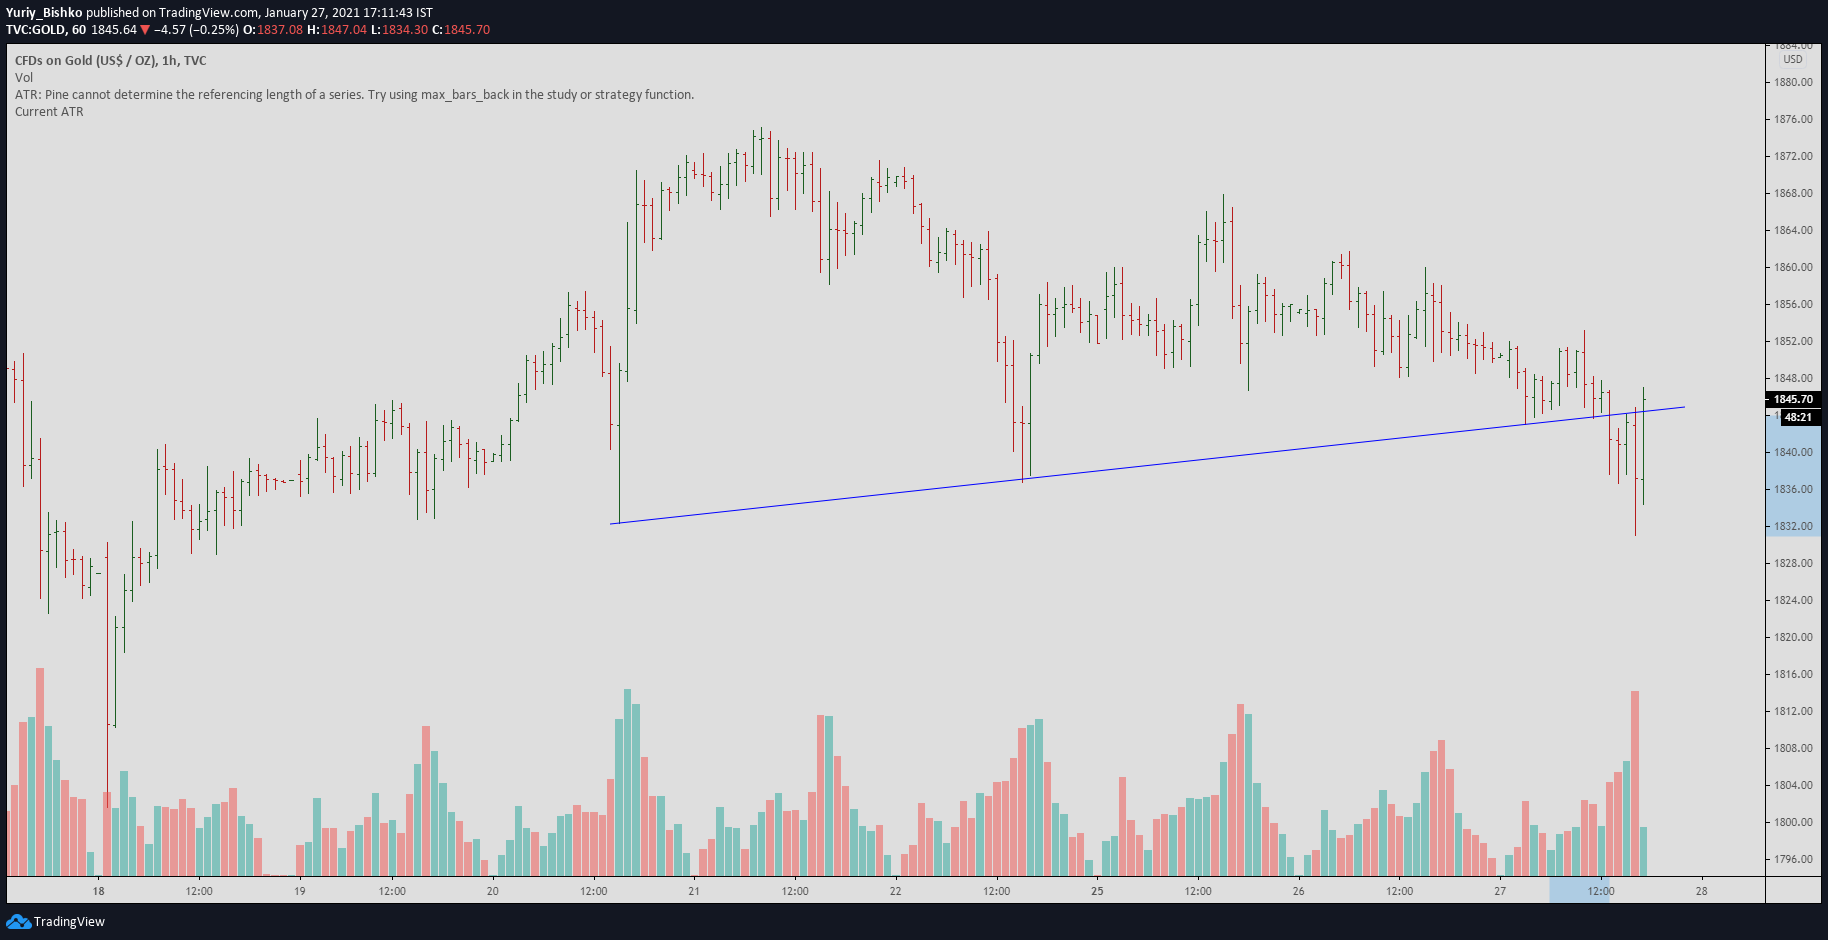Screen dimensions: 1828x940
Task: Click the L:1834.30 low value
Action: (x=399, y=30)
